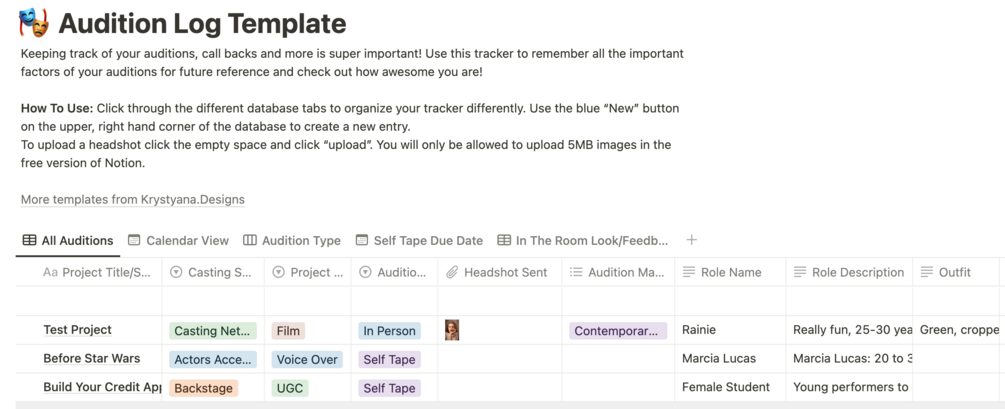Viewport: 1005px width, 409px height.
Task: Click the Outfit column header
Action: pos(954,272)
